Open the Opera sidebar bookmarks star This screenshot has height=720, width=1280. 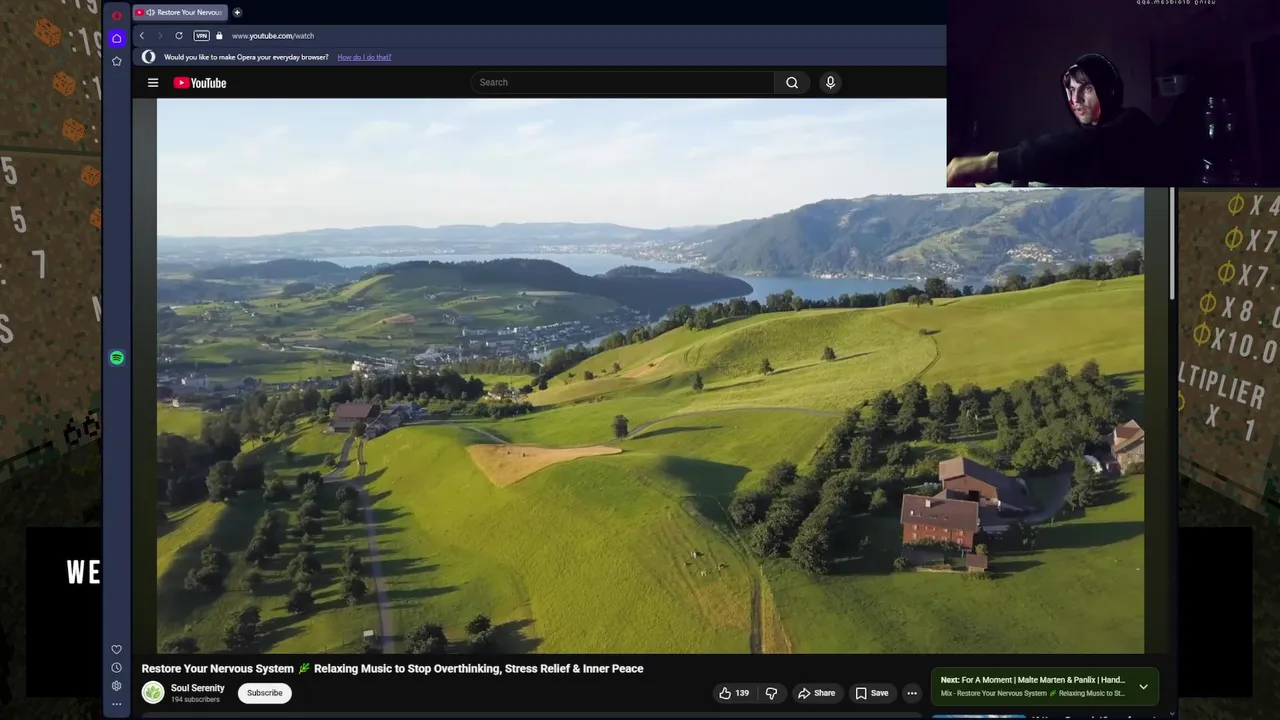click(117, 61)
